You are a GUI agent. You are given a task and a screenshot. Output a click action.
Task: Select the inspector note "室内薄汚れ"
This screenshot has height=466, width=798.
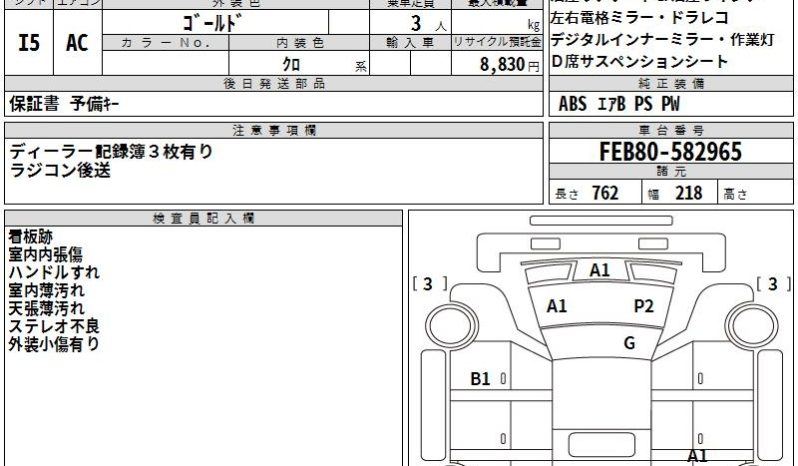point(46,290)
